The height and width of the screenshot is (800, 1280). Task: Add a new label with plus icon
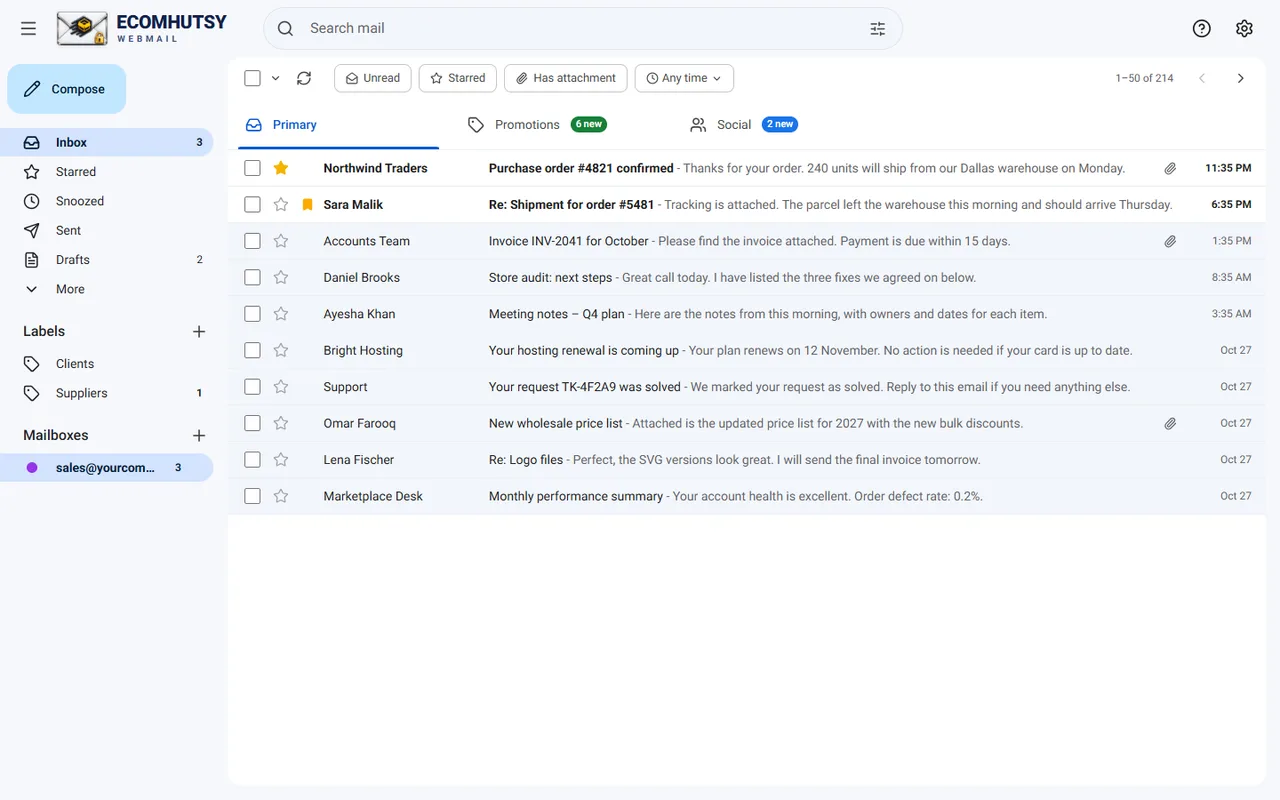[x=199, y=332]
